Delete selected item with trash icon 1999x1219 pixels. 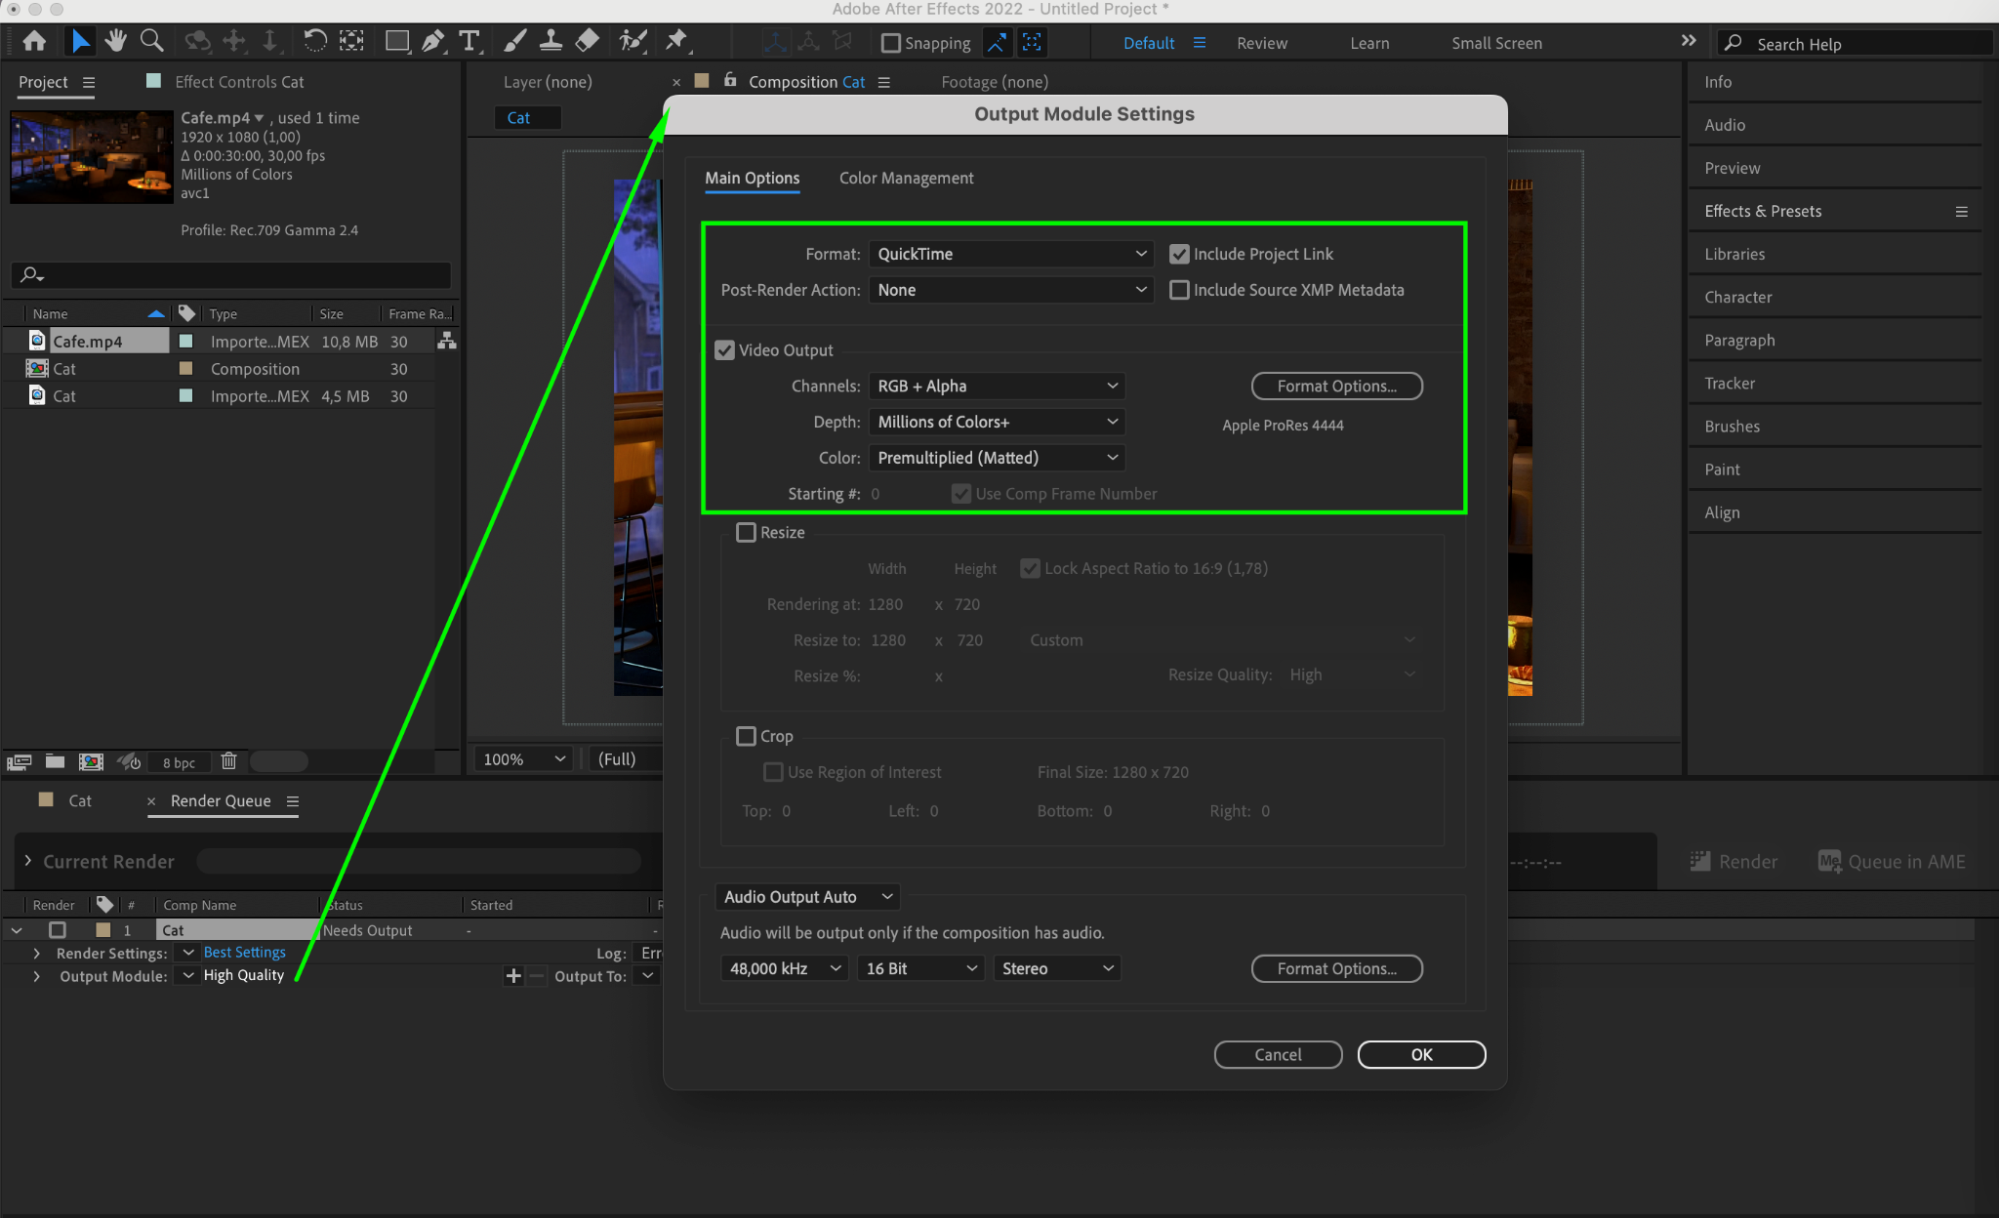(228, 761)
